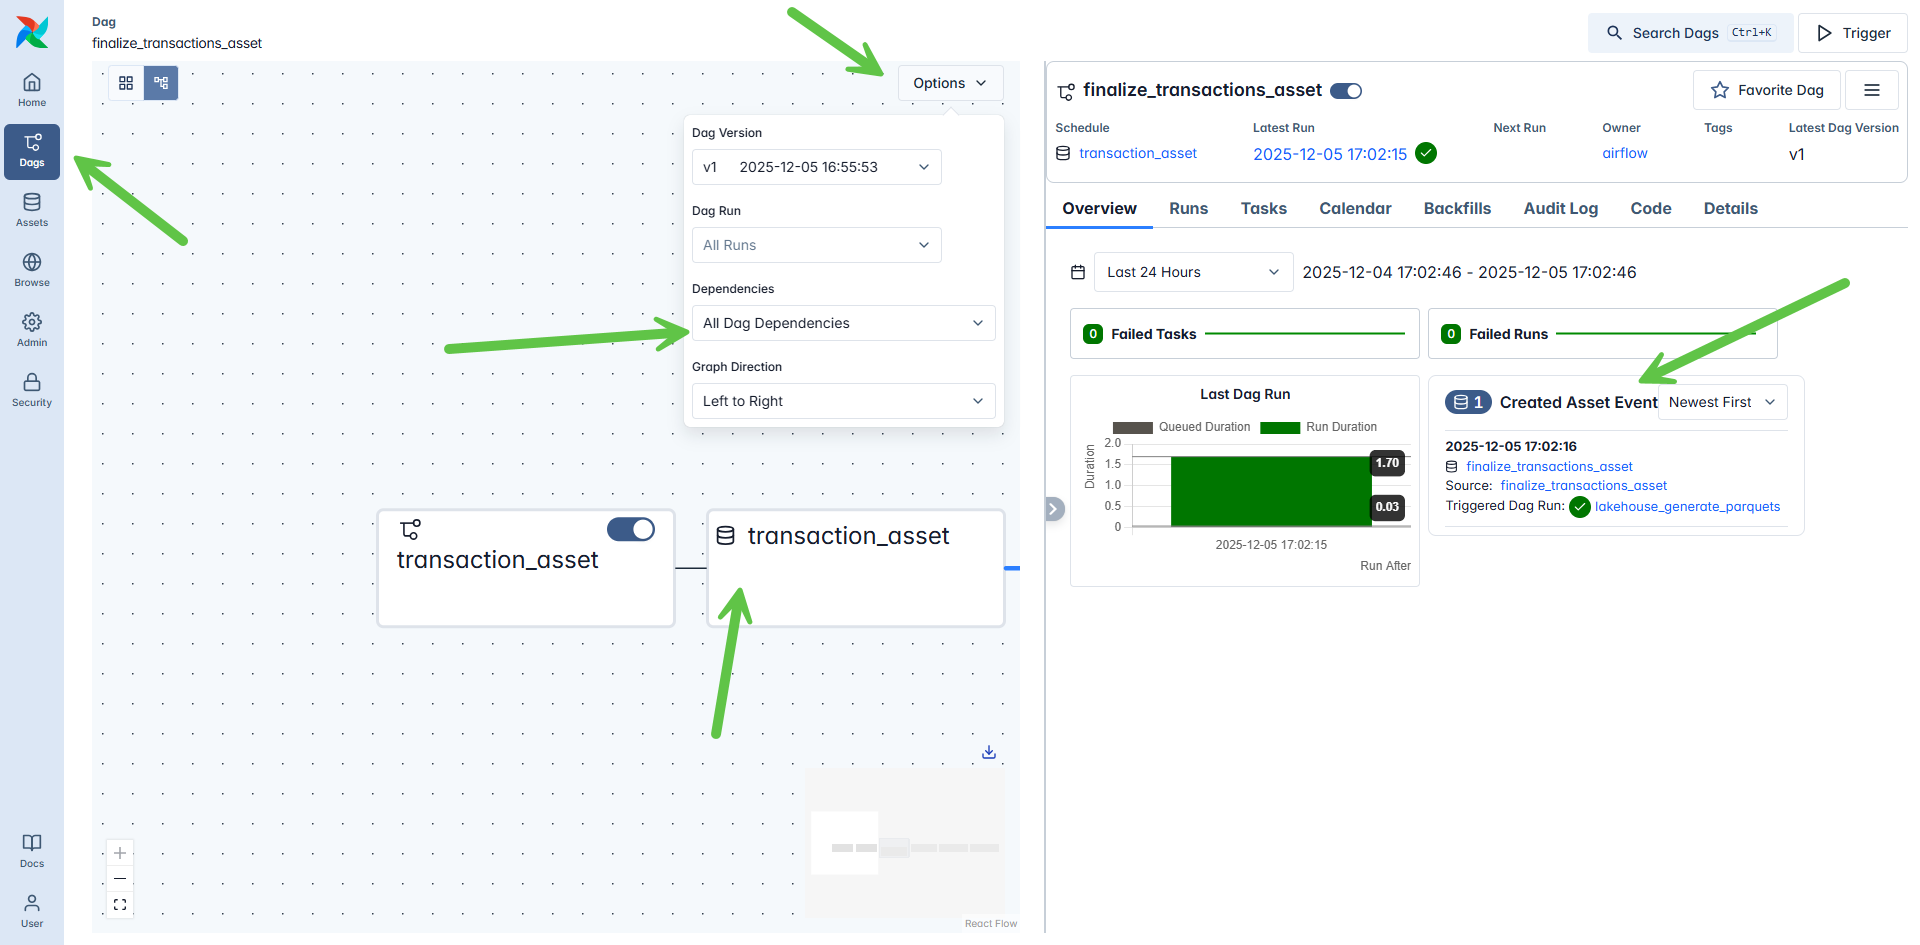Open the Admin settings icon

point(32,330)
